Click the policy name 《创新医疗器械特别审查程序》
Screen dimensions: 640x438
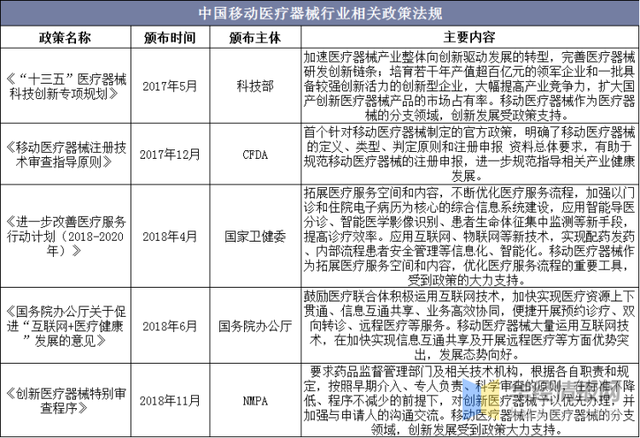(x=66, y=400)
